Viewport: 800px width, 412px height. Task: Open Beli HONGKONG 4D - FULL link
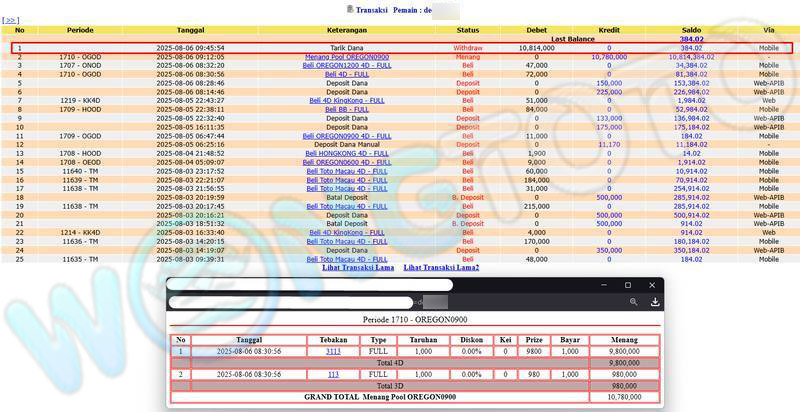click(347, 153)
